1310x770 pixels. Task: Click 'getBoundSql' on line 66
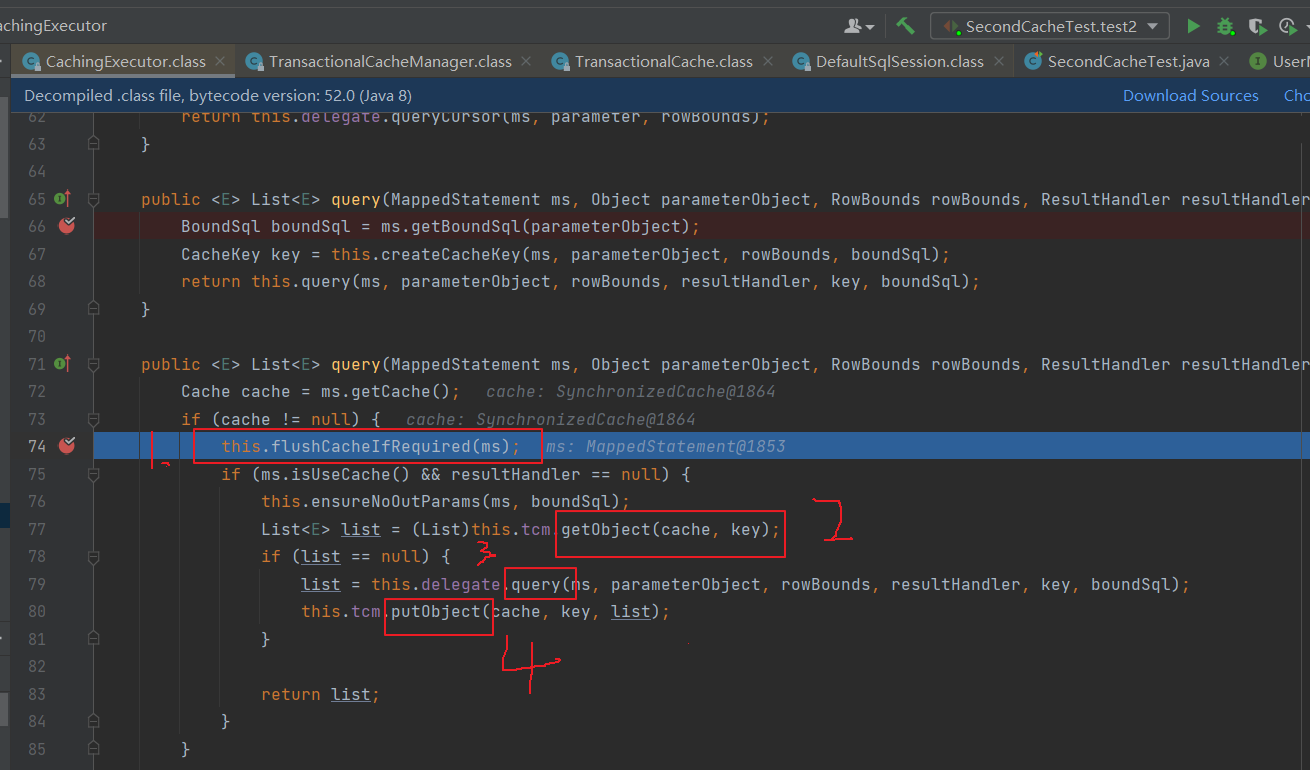[465, 226]
